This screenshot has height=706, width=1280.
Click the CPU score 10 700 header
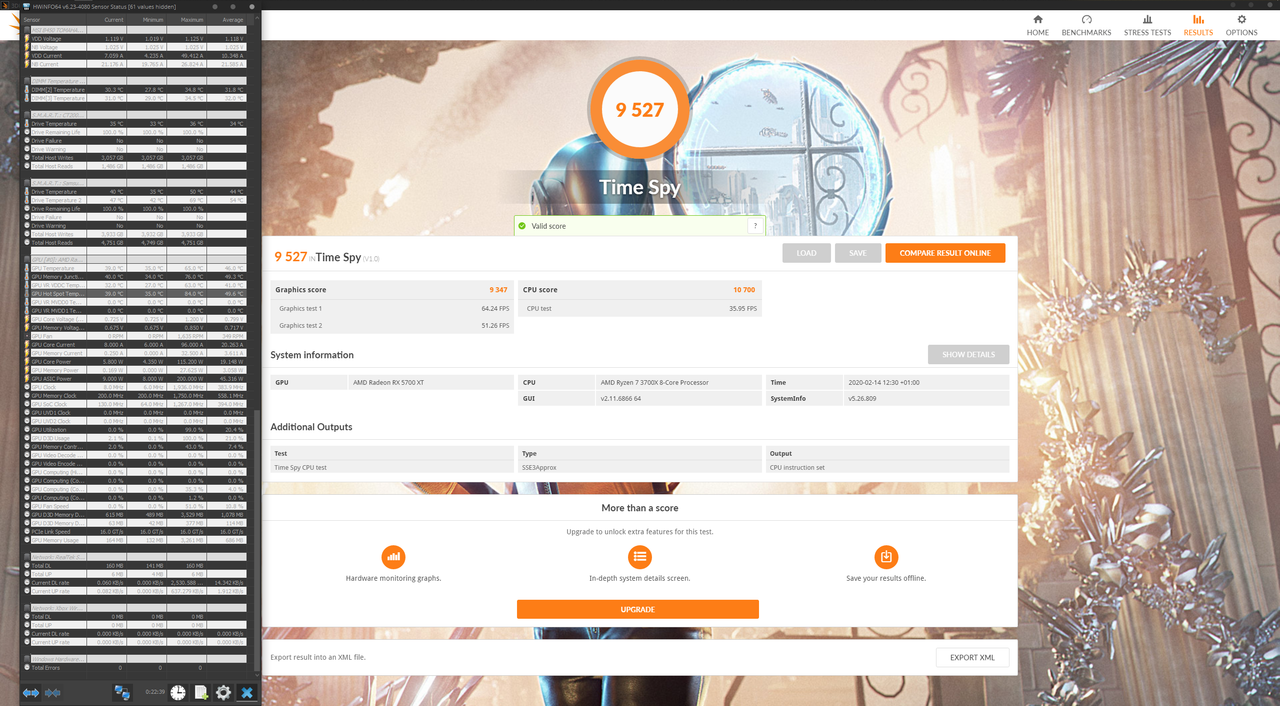pyautogui.click(x=640, y=290)
